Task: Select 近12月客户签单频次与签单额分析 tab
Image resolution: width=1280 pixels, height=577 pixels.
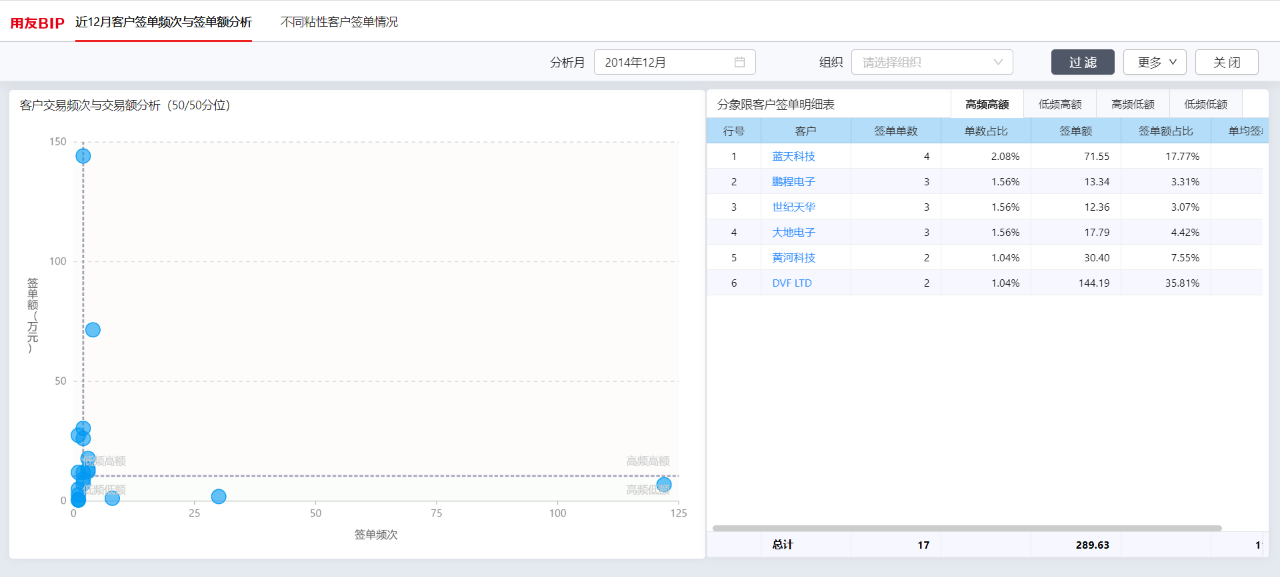Action: coord(164,22)
